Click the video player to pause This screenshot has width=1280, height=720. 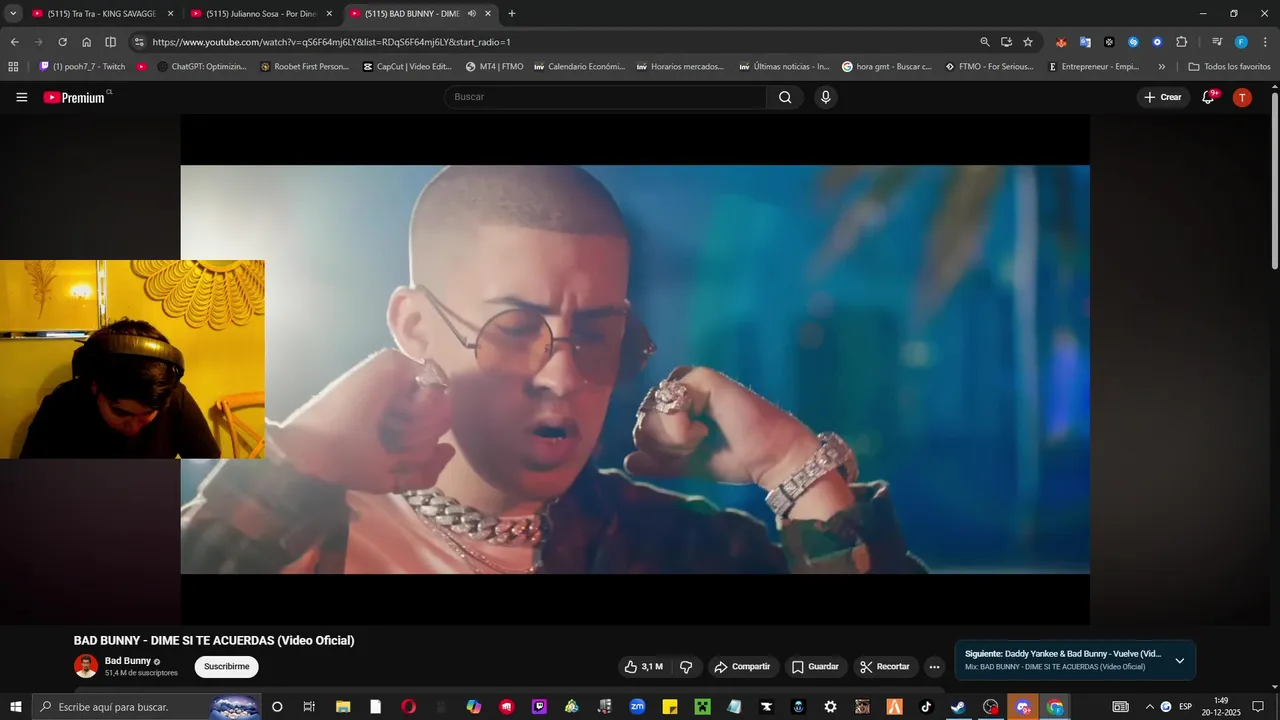635,369
